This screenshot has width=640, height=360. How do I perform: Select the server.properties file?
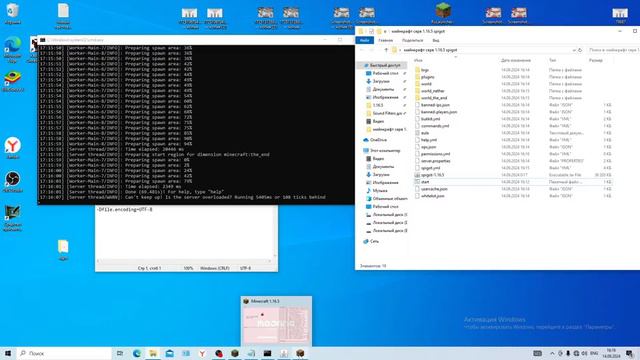436,161
